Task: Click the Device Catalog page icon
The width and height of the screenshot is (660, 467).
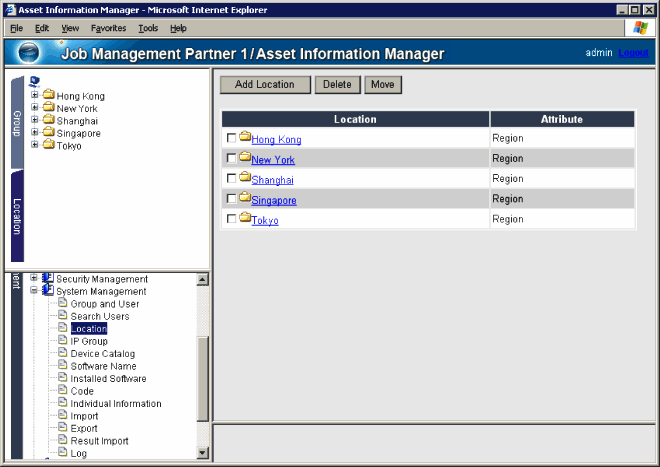Action: 62,354
